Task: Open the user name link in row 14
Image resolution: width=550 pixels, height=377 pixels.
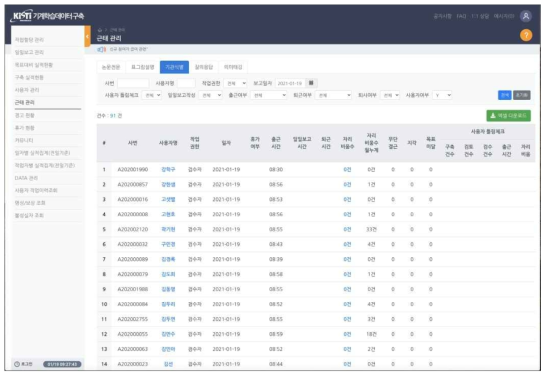Action: 168,364
